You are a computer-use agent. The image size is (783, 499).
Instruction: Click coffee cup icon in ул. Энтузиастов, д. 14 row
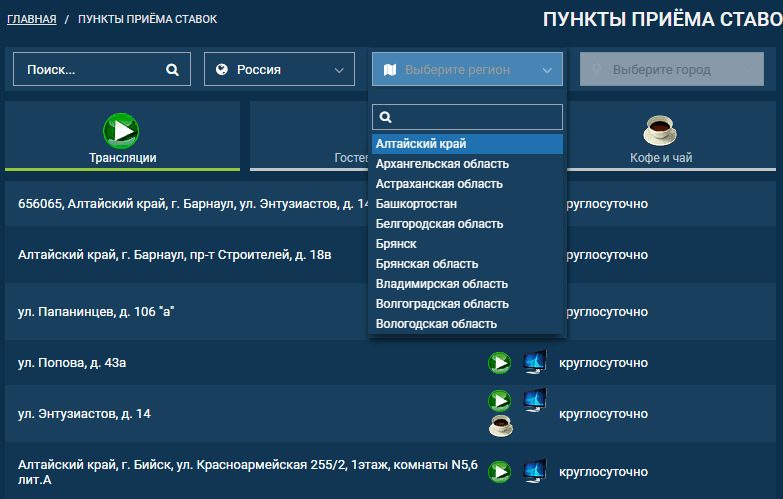[500, 426]
